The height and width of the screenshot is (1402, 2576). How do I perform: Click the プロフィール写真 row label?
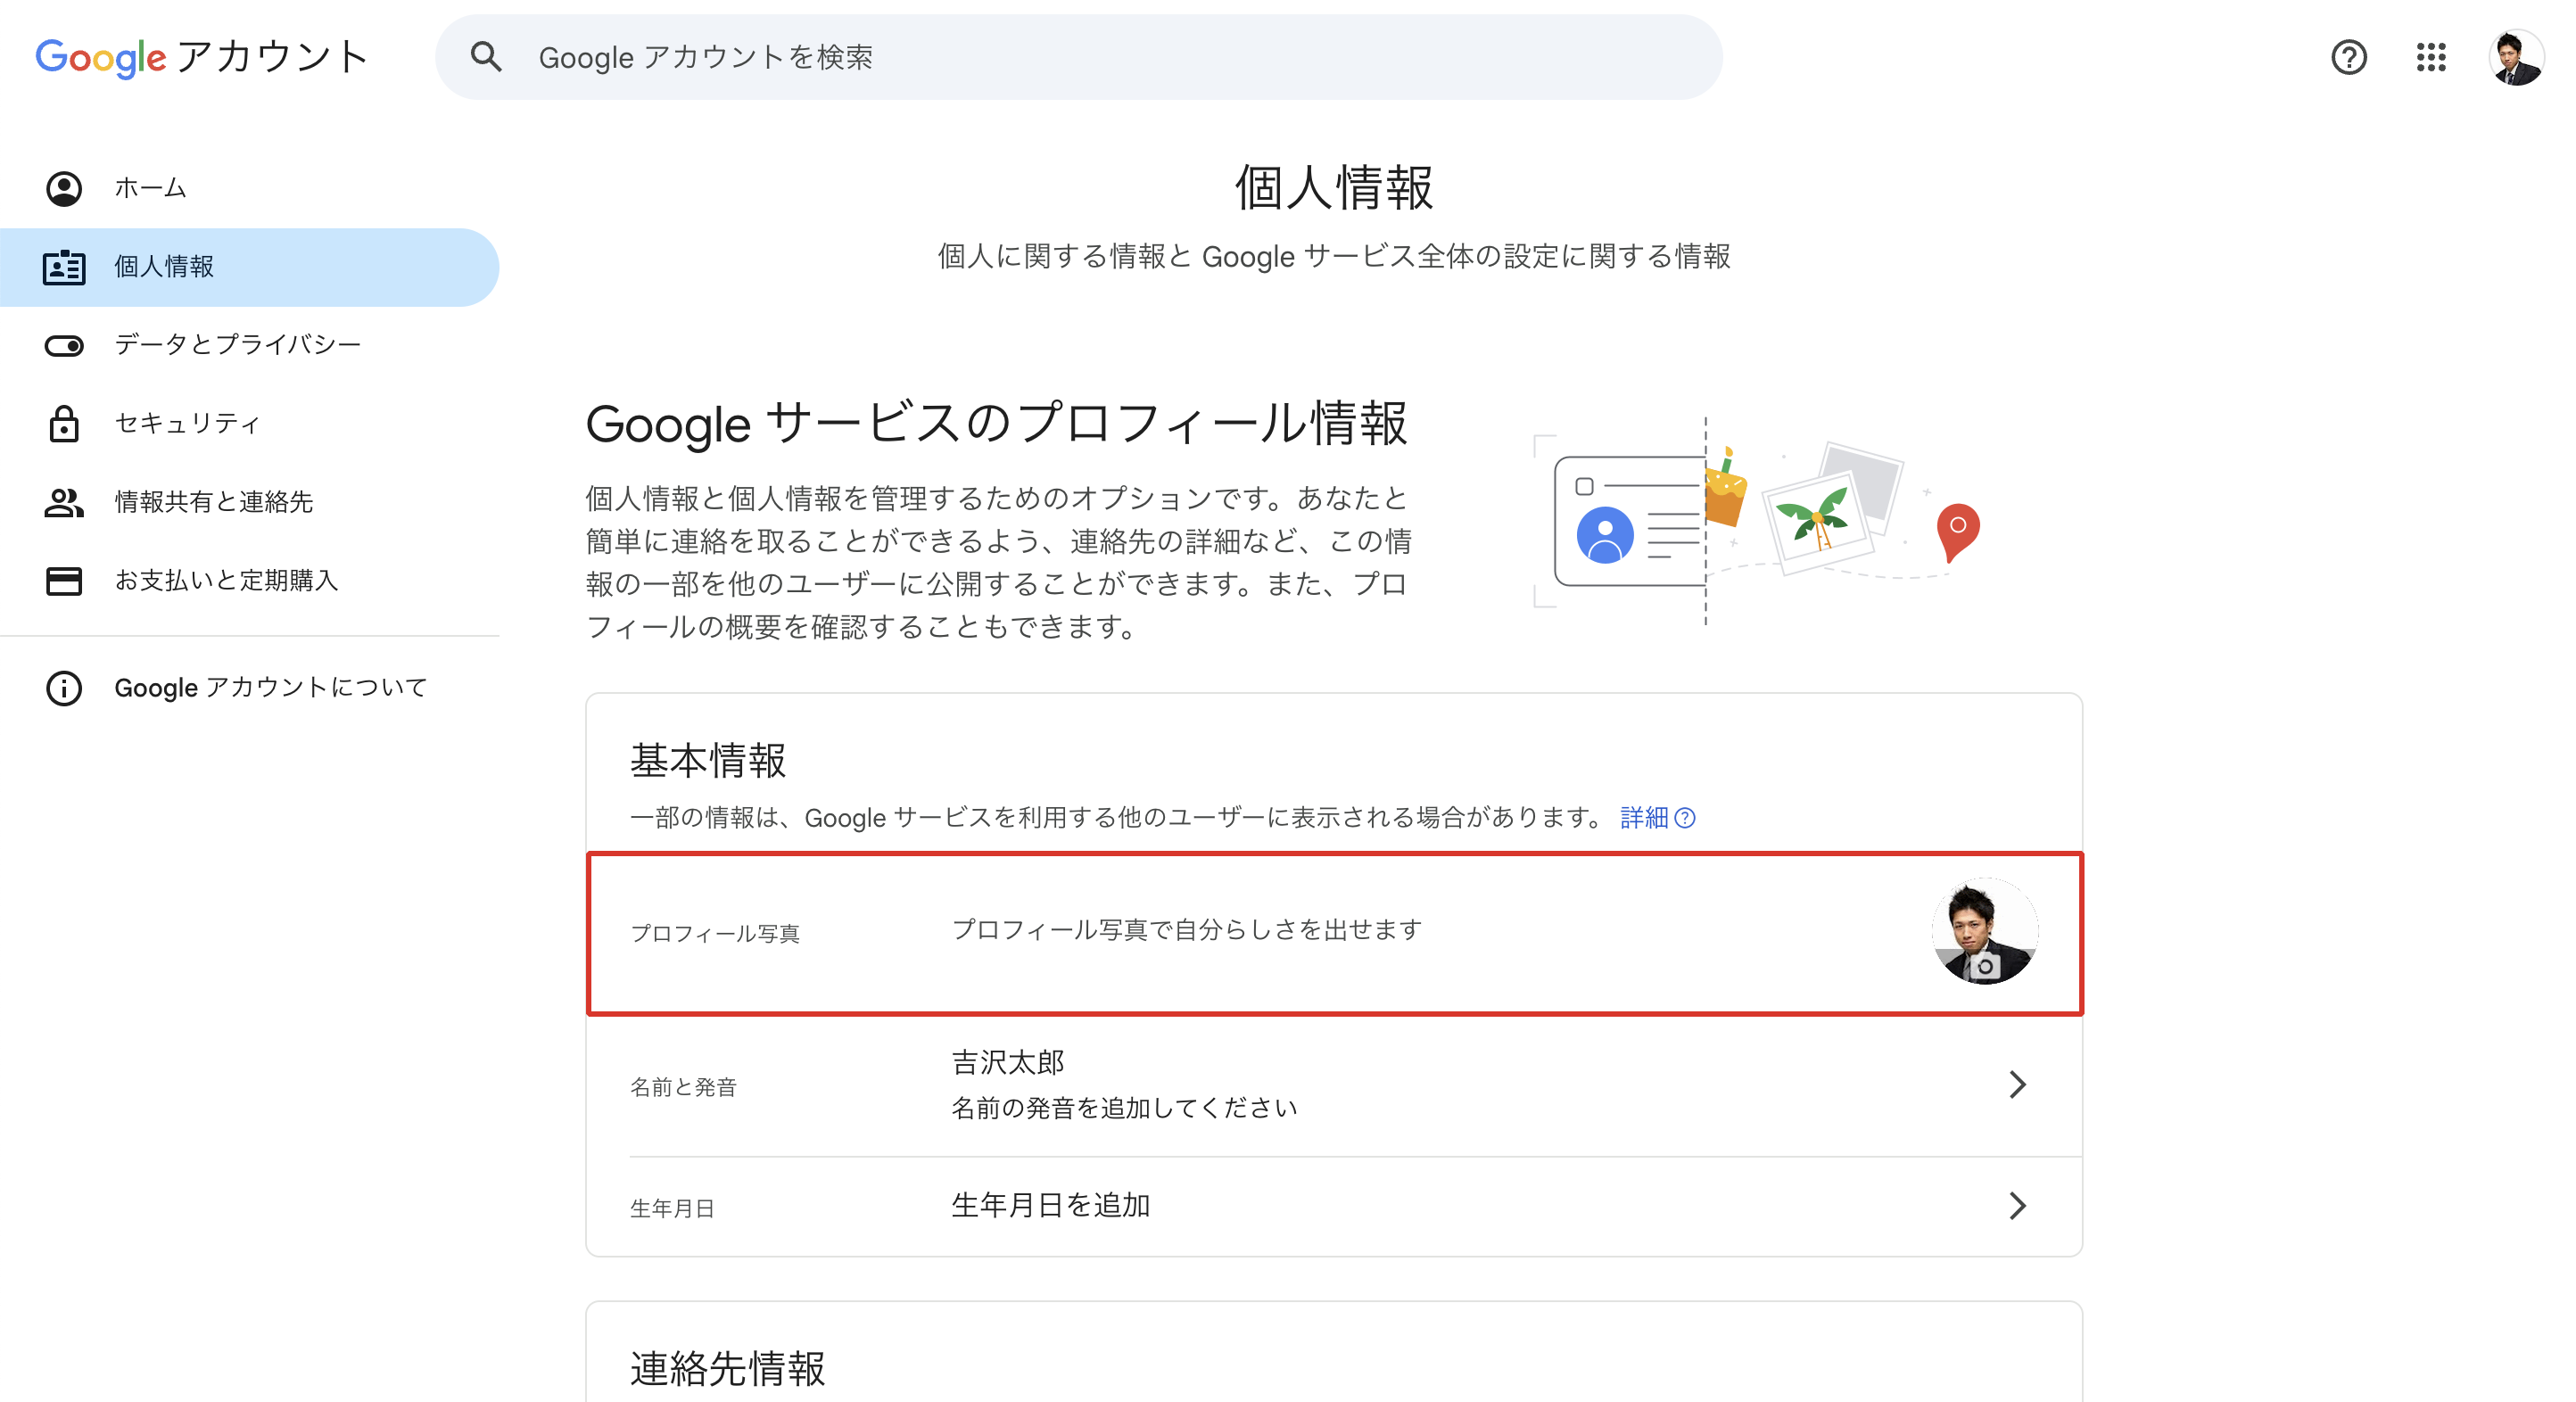click(x=715, y=933)
